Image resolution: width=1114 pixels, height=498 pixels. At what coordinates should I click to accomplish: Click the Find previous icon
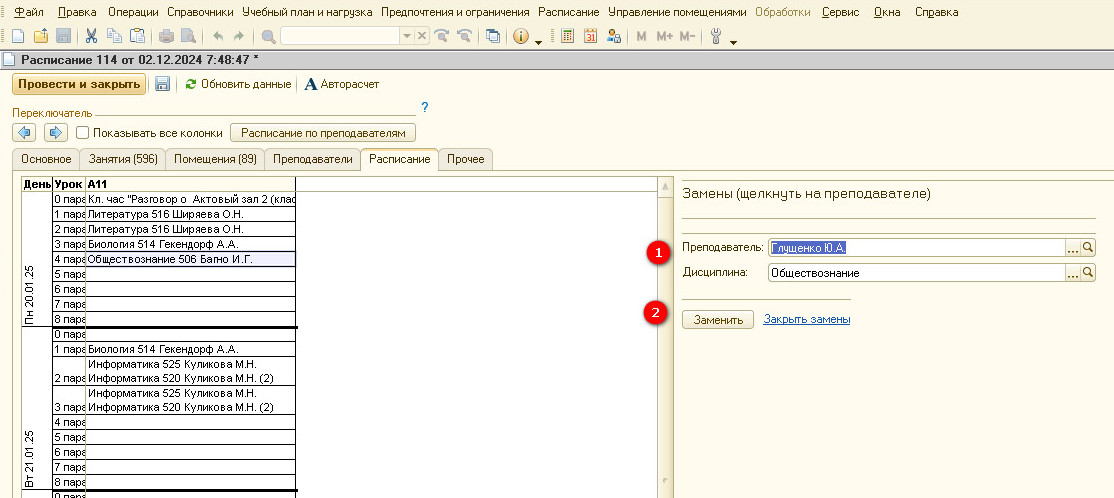tap(465, 36)
